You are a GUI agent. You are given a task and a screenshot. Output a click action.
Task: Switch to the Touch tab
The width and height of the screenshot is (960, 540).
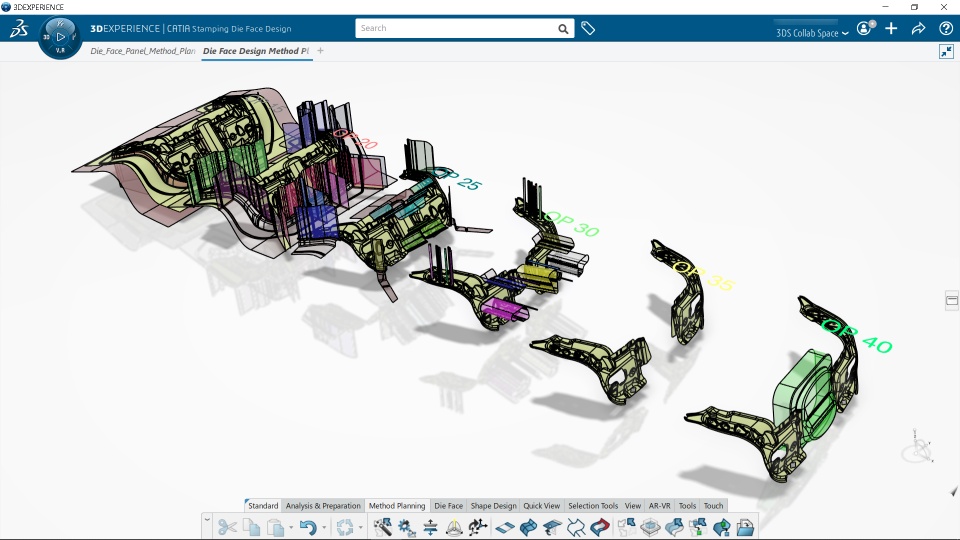pyautogui.click(x=713, y=506)
